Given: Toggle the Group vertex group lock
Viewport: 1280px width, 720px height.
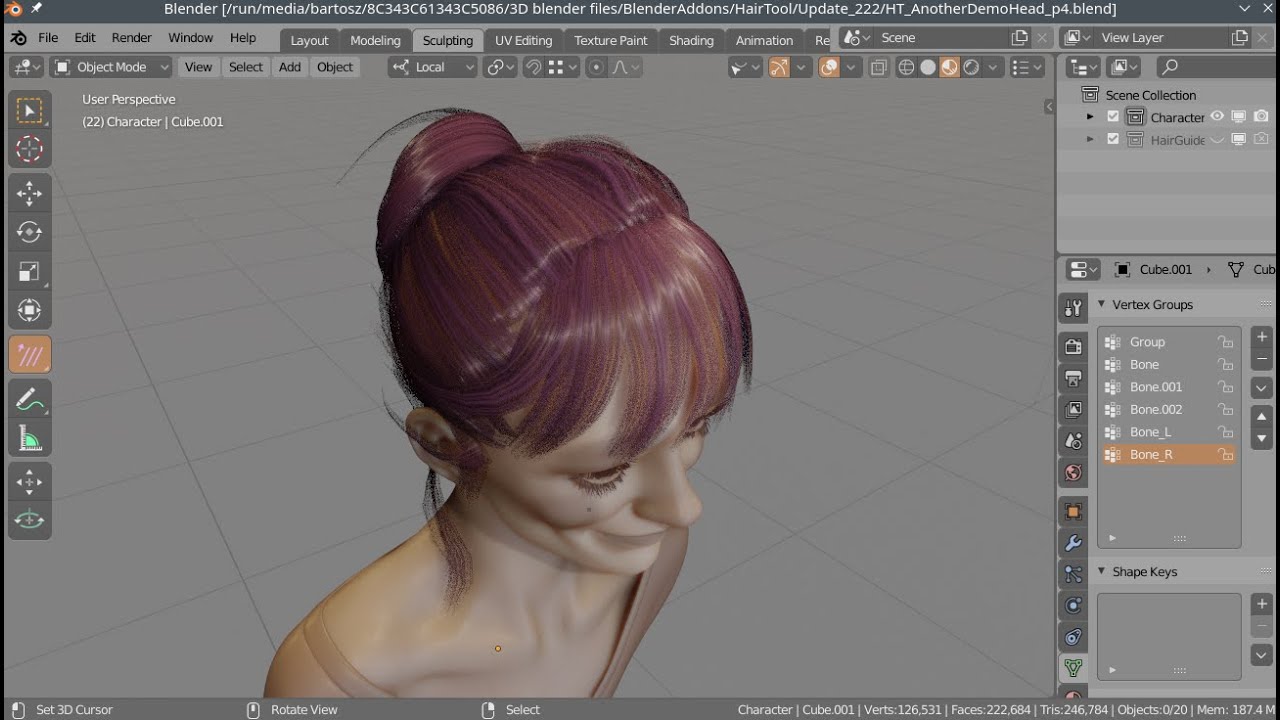Looking at the screenshot, I should click(1225, 342).
